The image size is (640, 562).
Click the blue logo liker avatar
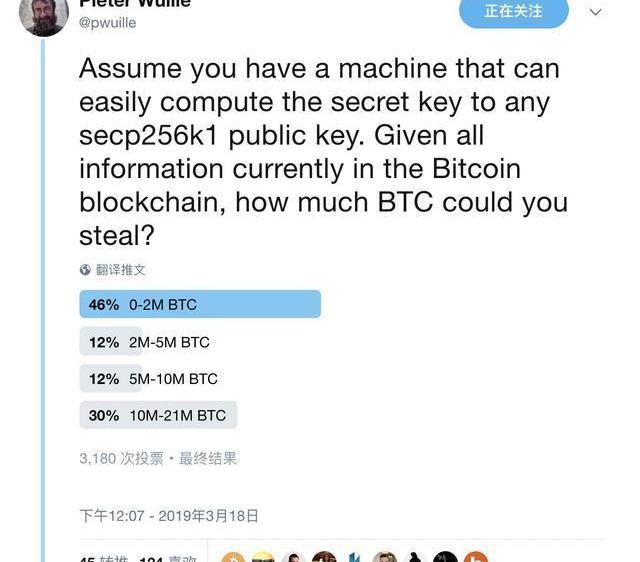tap(354, 557)
